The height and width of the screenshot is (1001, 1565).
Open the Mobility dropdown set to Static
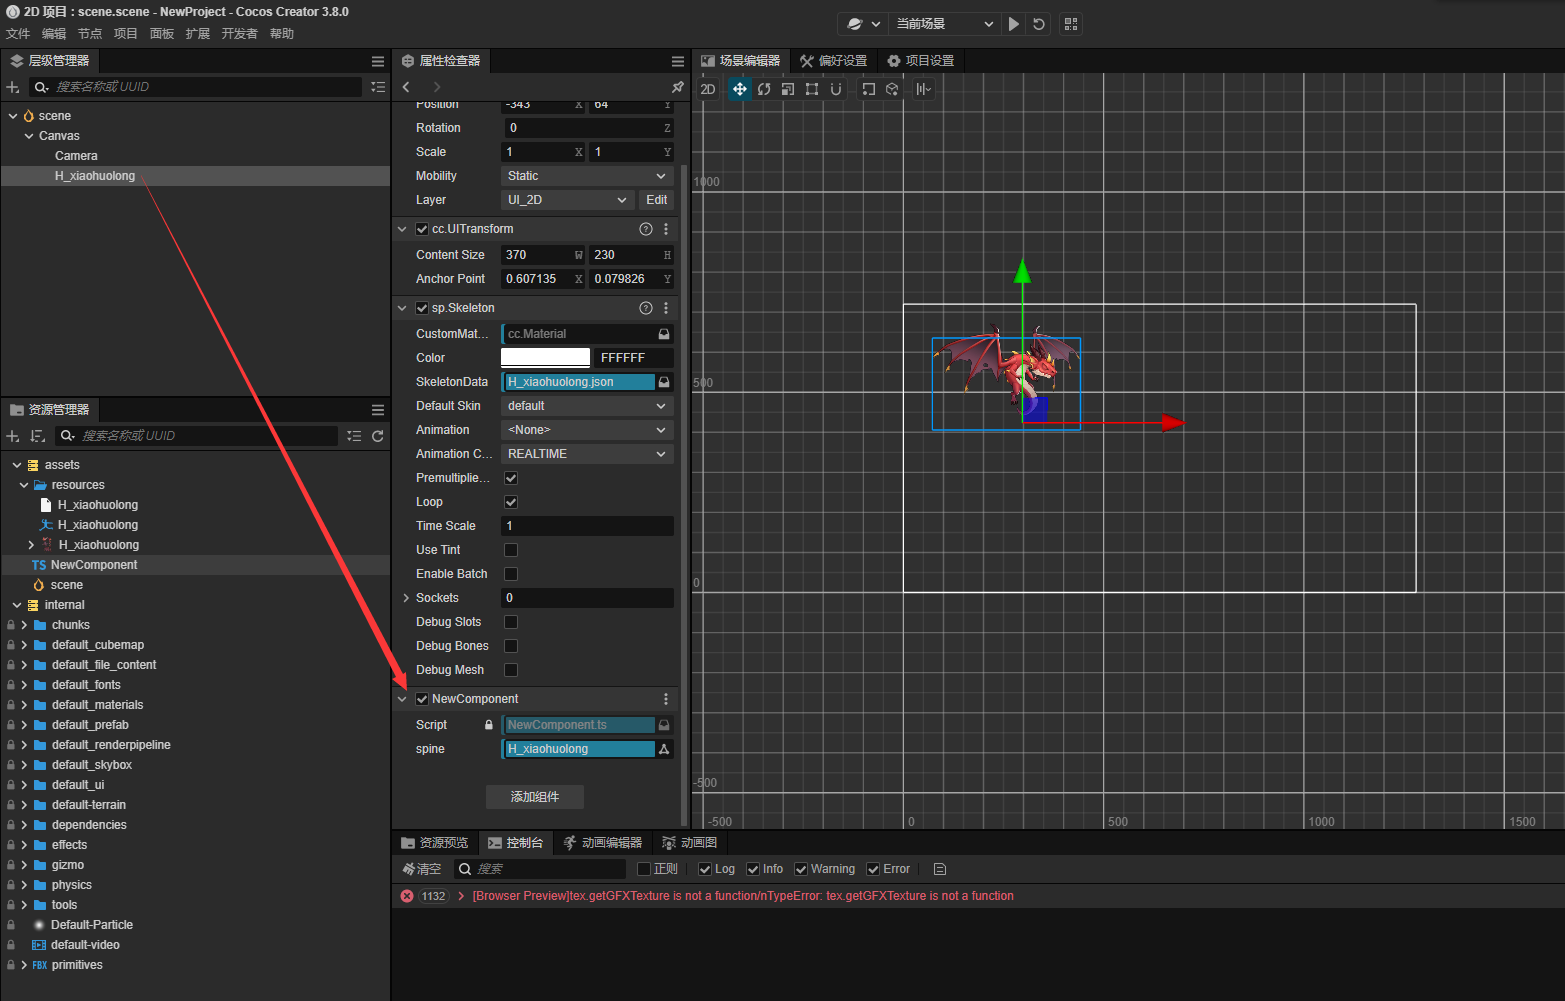587,176
